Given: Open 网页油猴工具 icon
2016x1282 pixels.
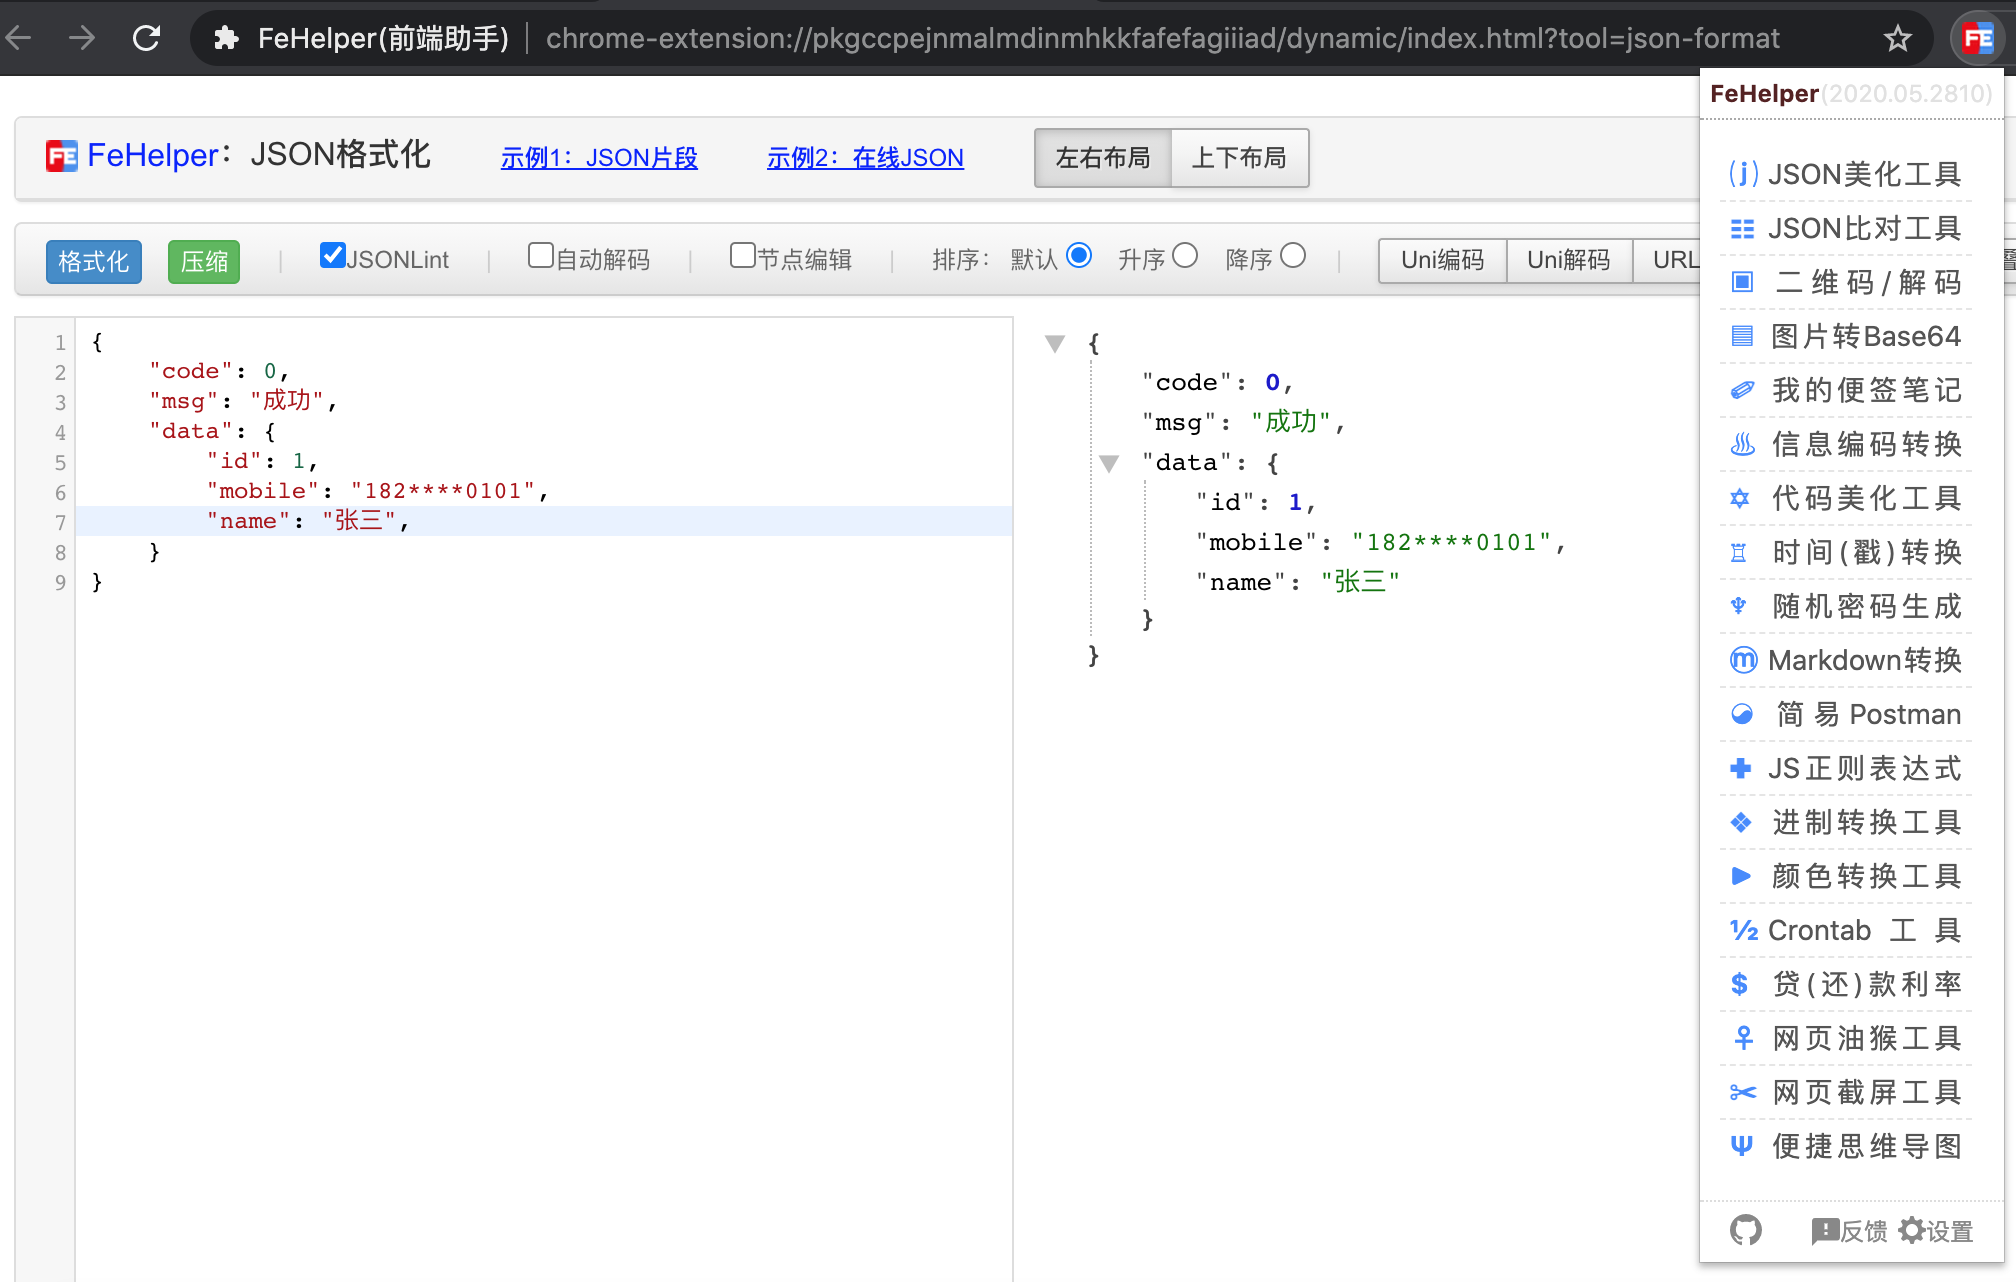Looking at the screenshot, I should tap(1743, 1038).
